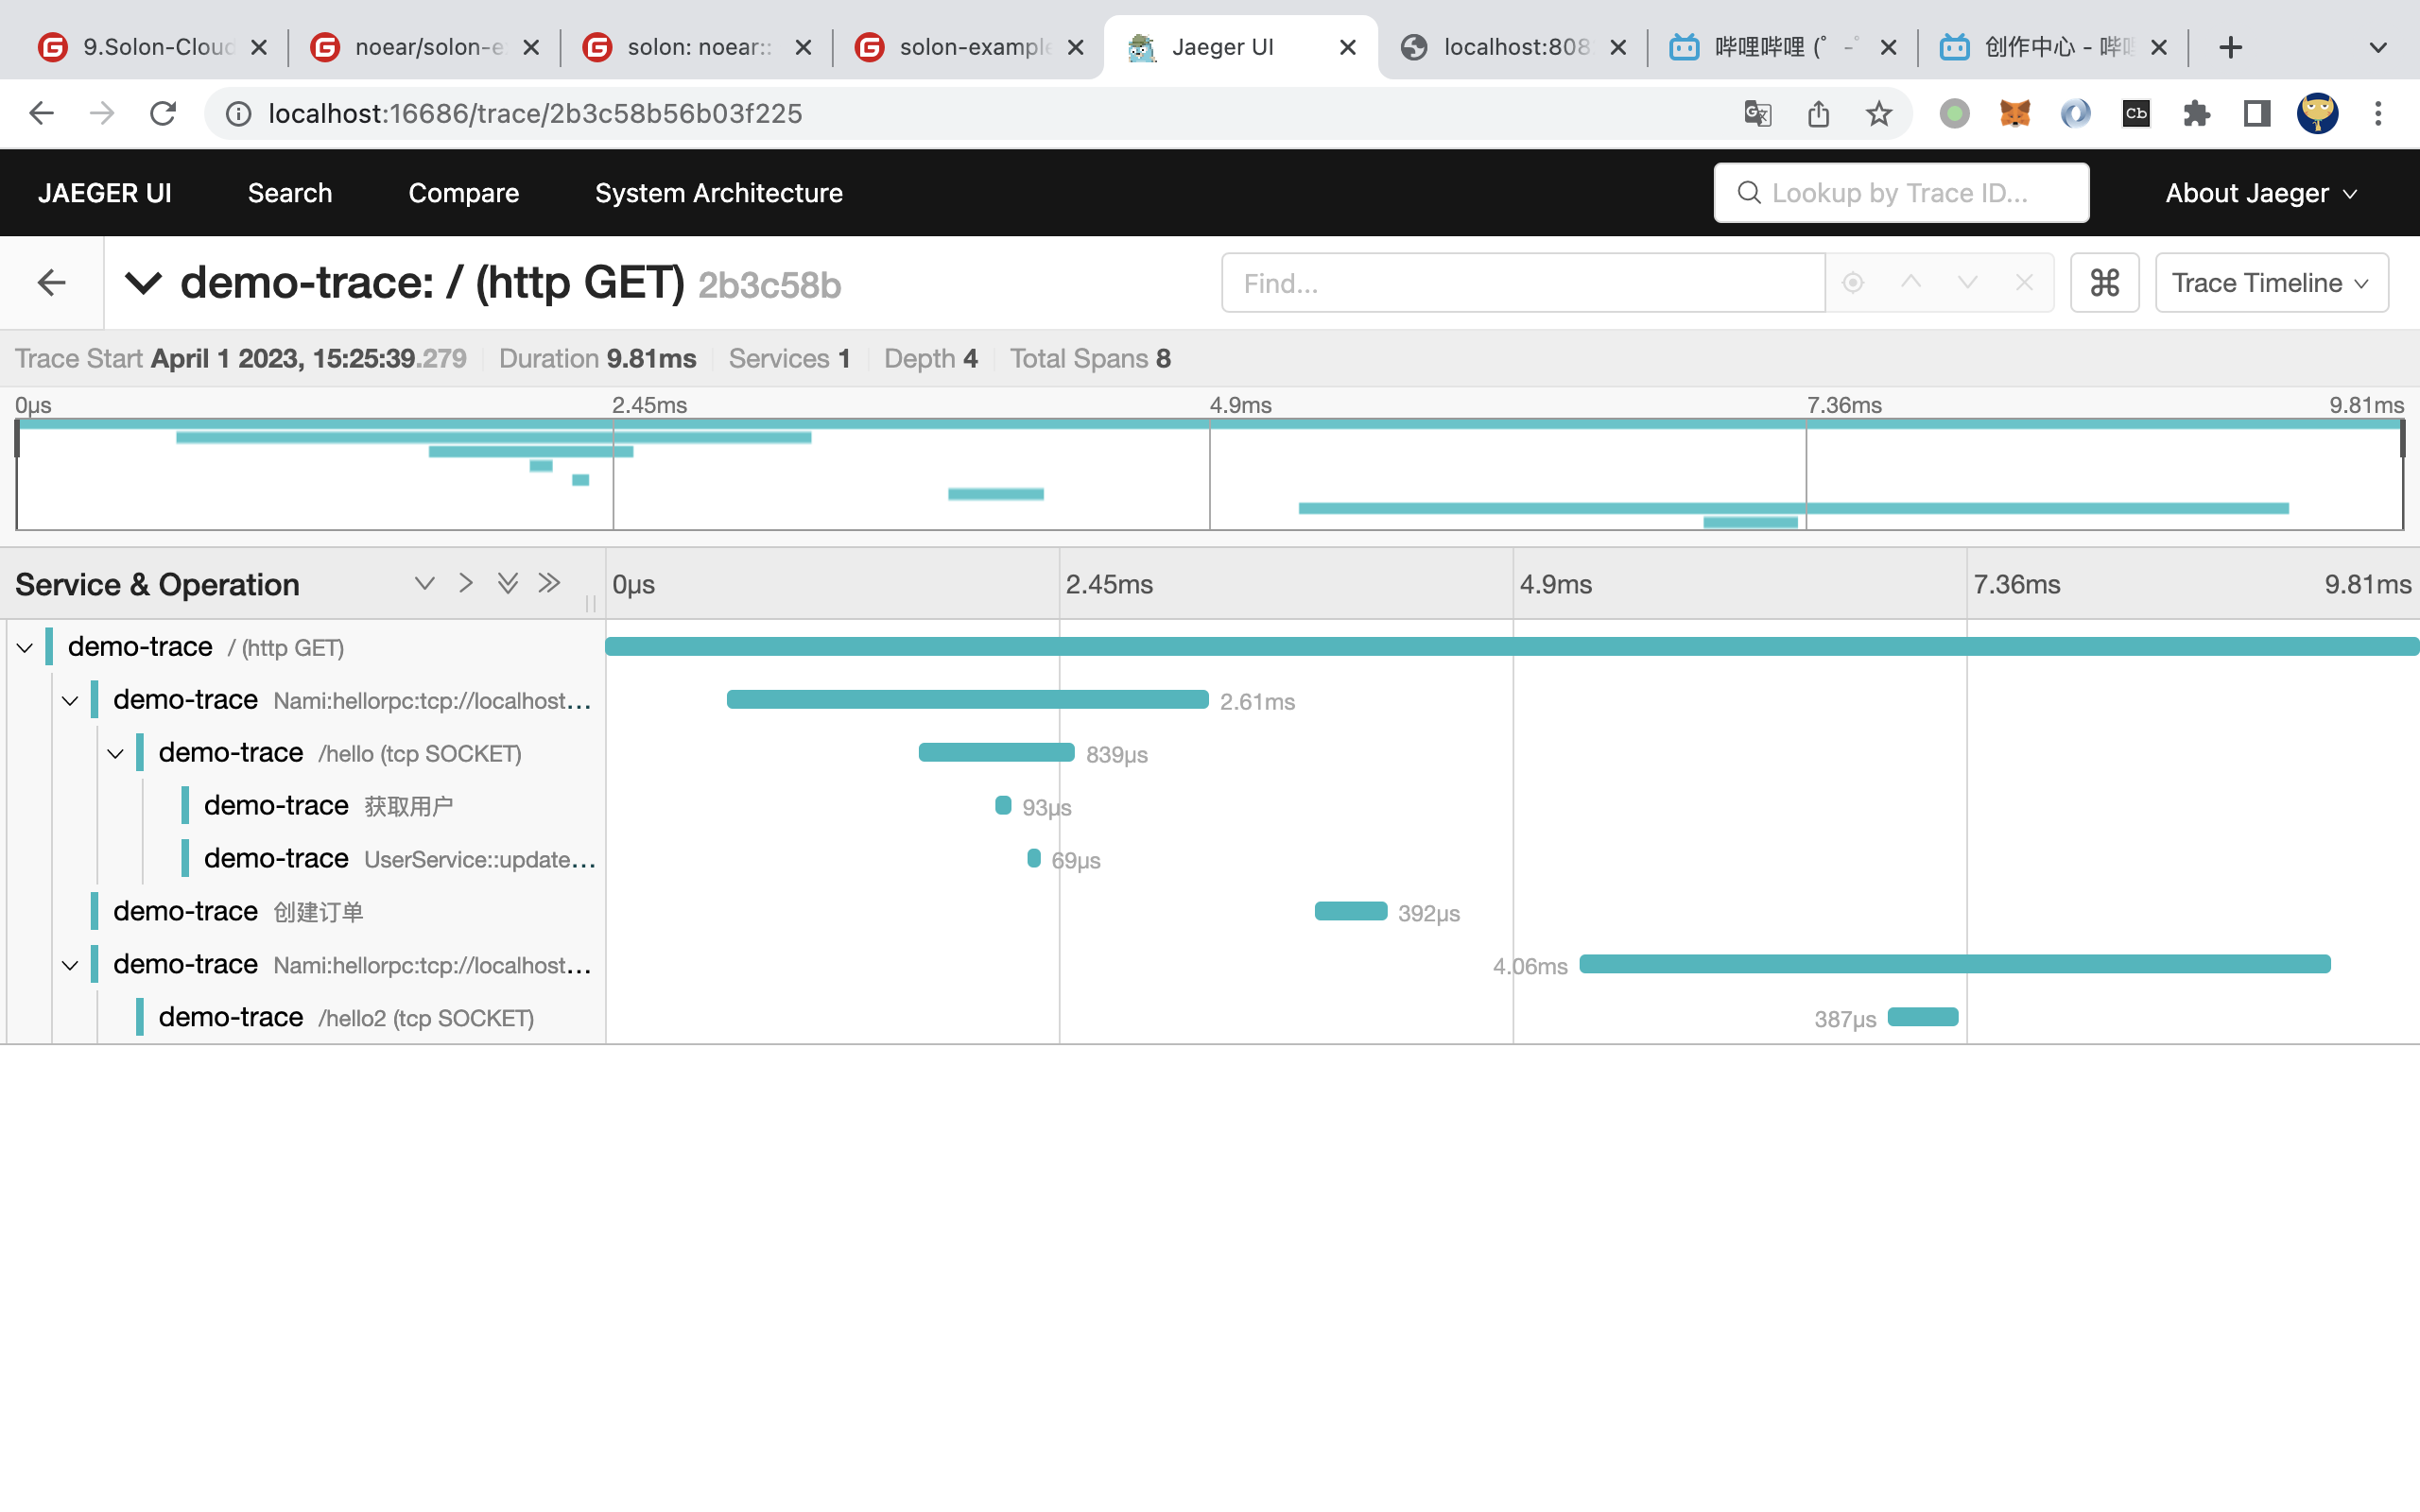The width and height of the screenshot is (2420, 1512).
Task: Collapse all spans double chevron
Action: coord(549,583)
